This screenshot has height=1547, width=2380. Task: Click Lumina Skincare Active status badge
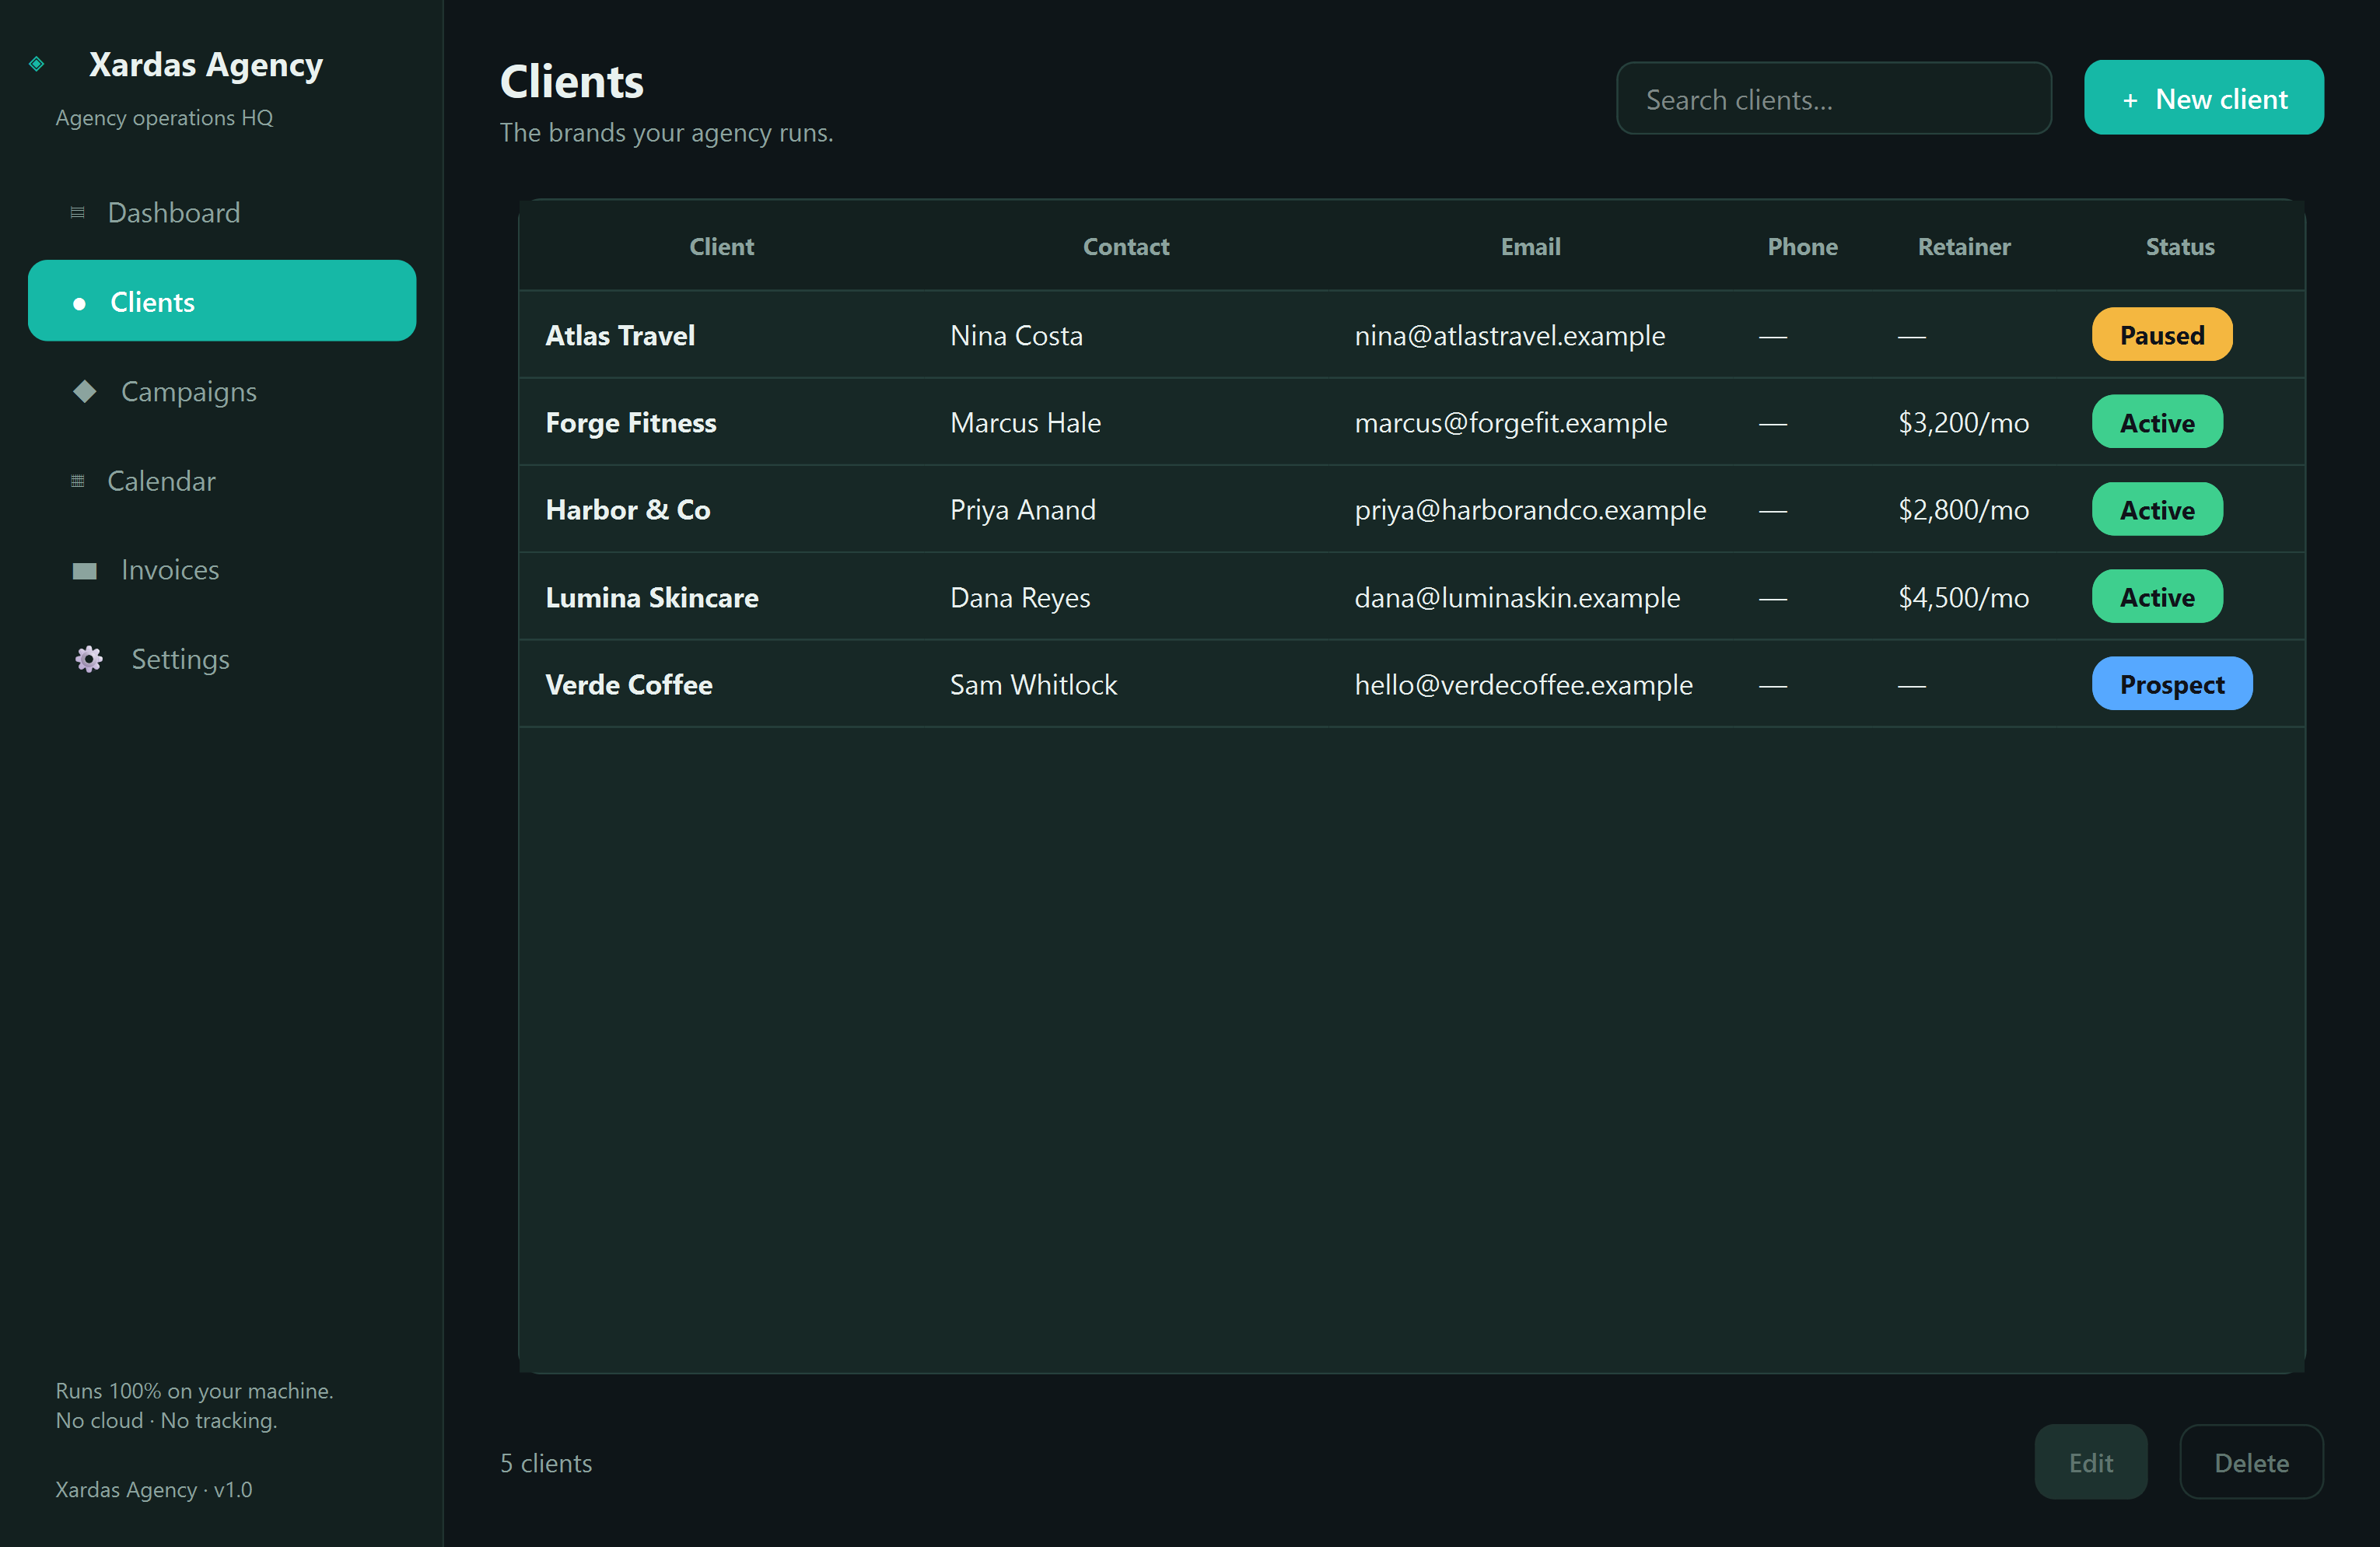coord(2157,597)
